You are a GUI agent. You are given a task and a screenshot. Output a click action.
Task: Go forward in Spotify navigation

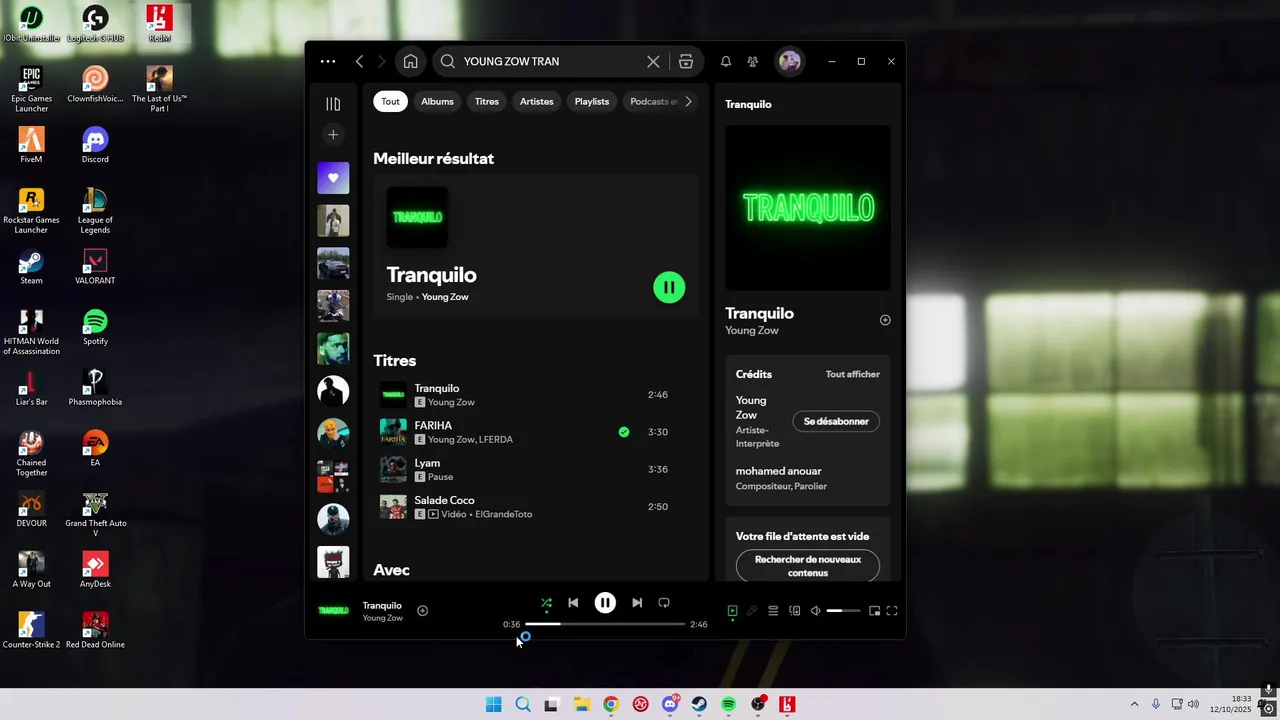coord(382,61)
